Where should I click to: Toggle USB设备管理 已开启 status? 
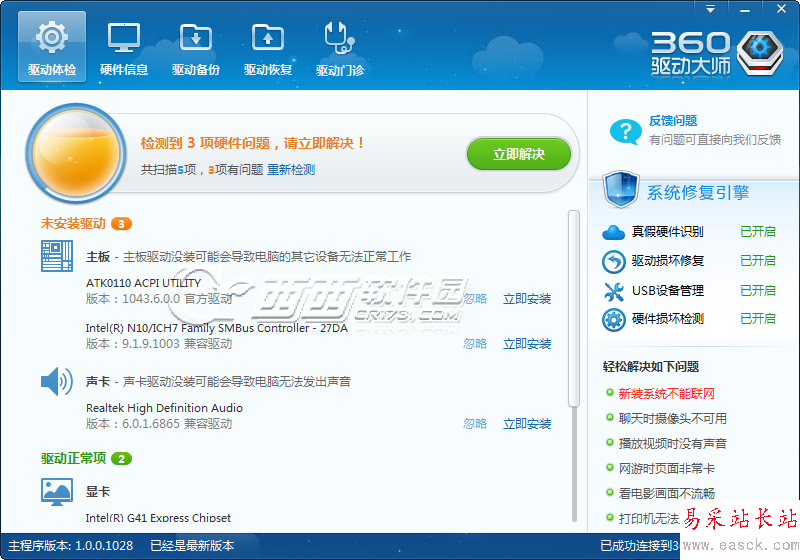click(758, 291)
